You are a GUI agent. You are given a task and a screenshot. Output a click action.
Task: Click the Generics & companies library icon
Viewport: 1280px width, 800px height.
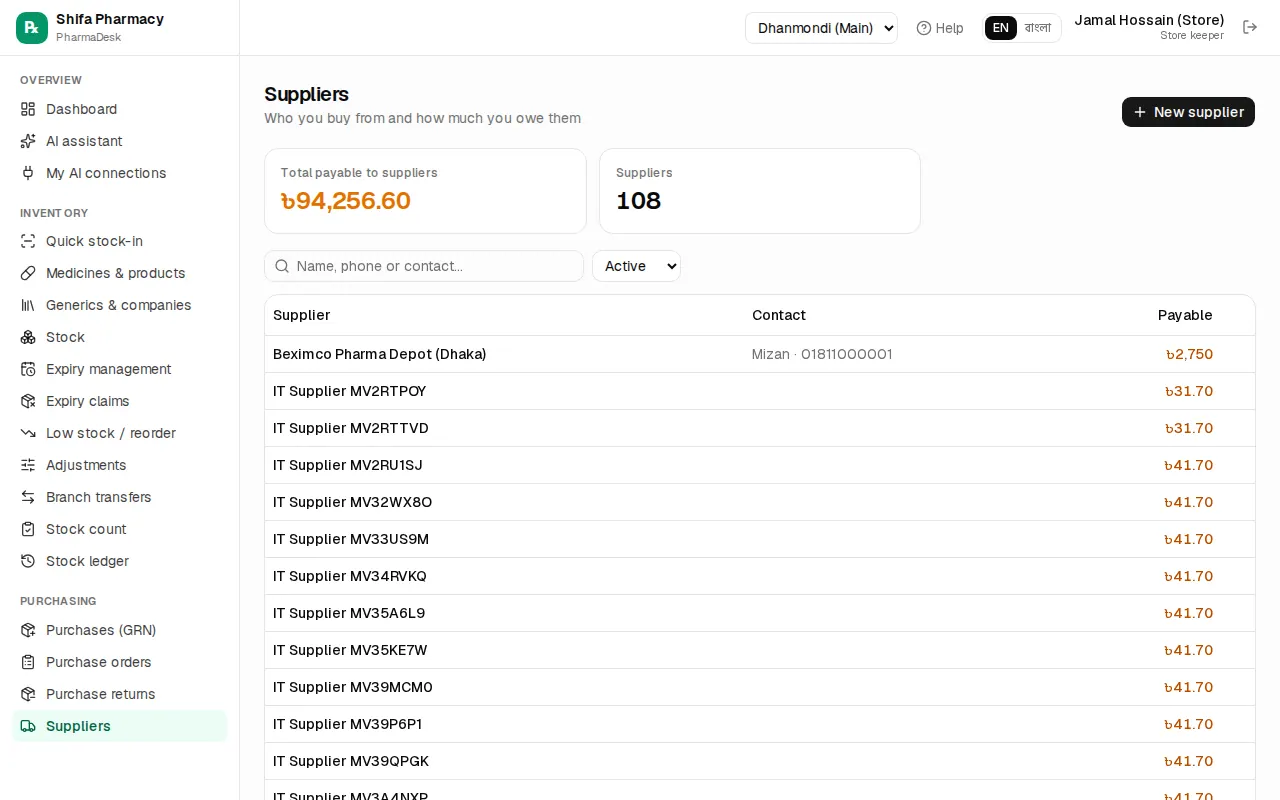tap(28, 305)
